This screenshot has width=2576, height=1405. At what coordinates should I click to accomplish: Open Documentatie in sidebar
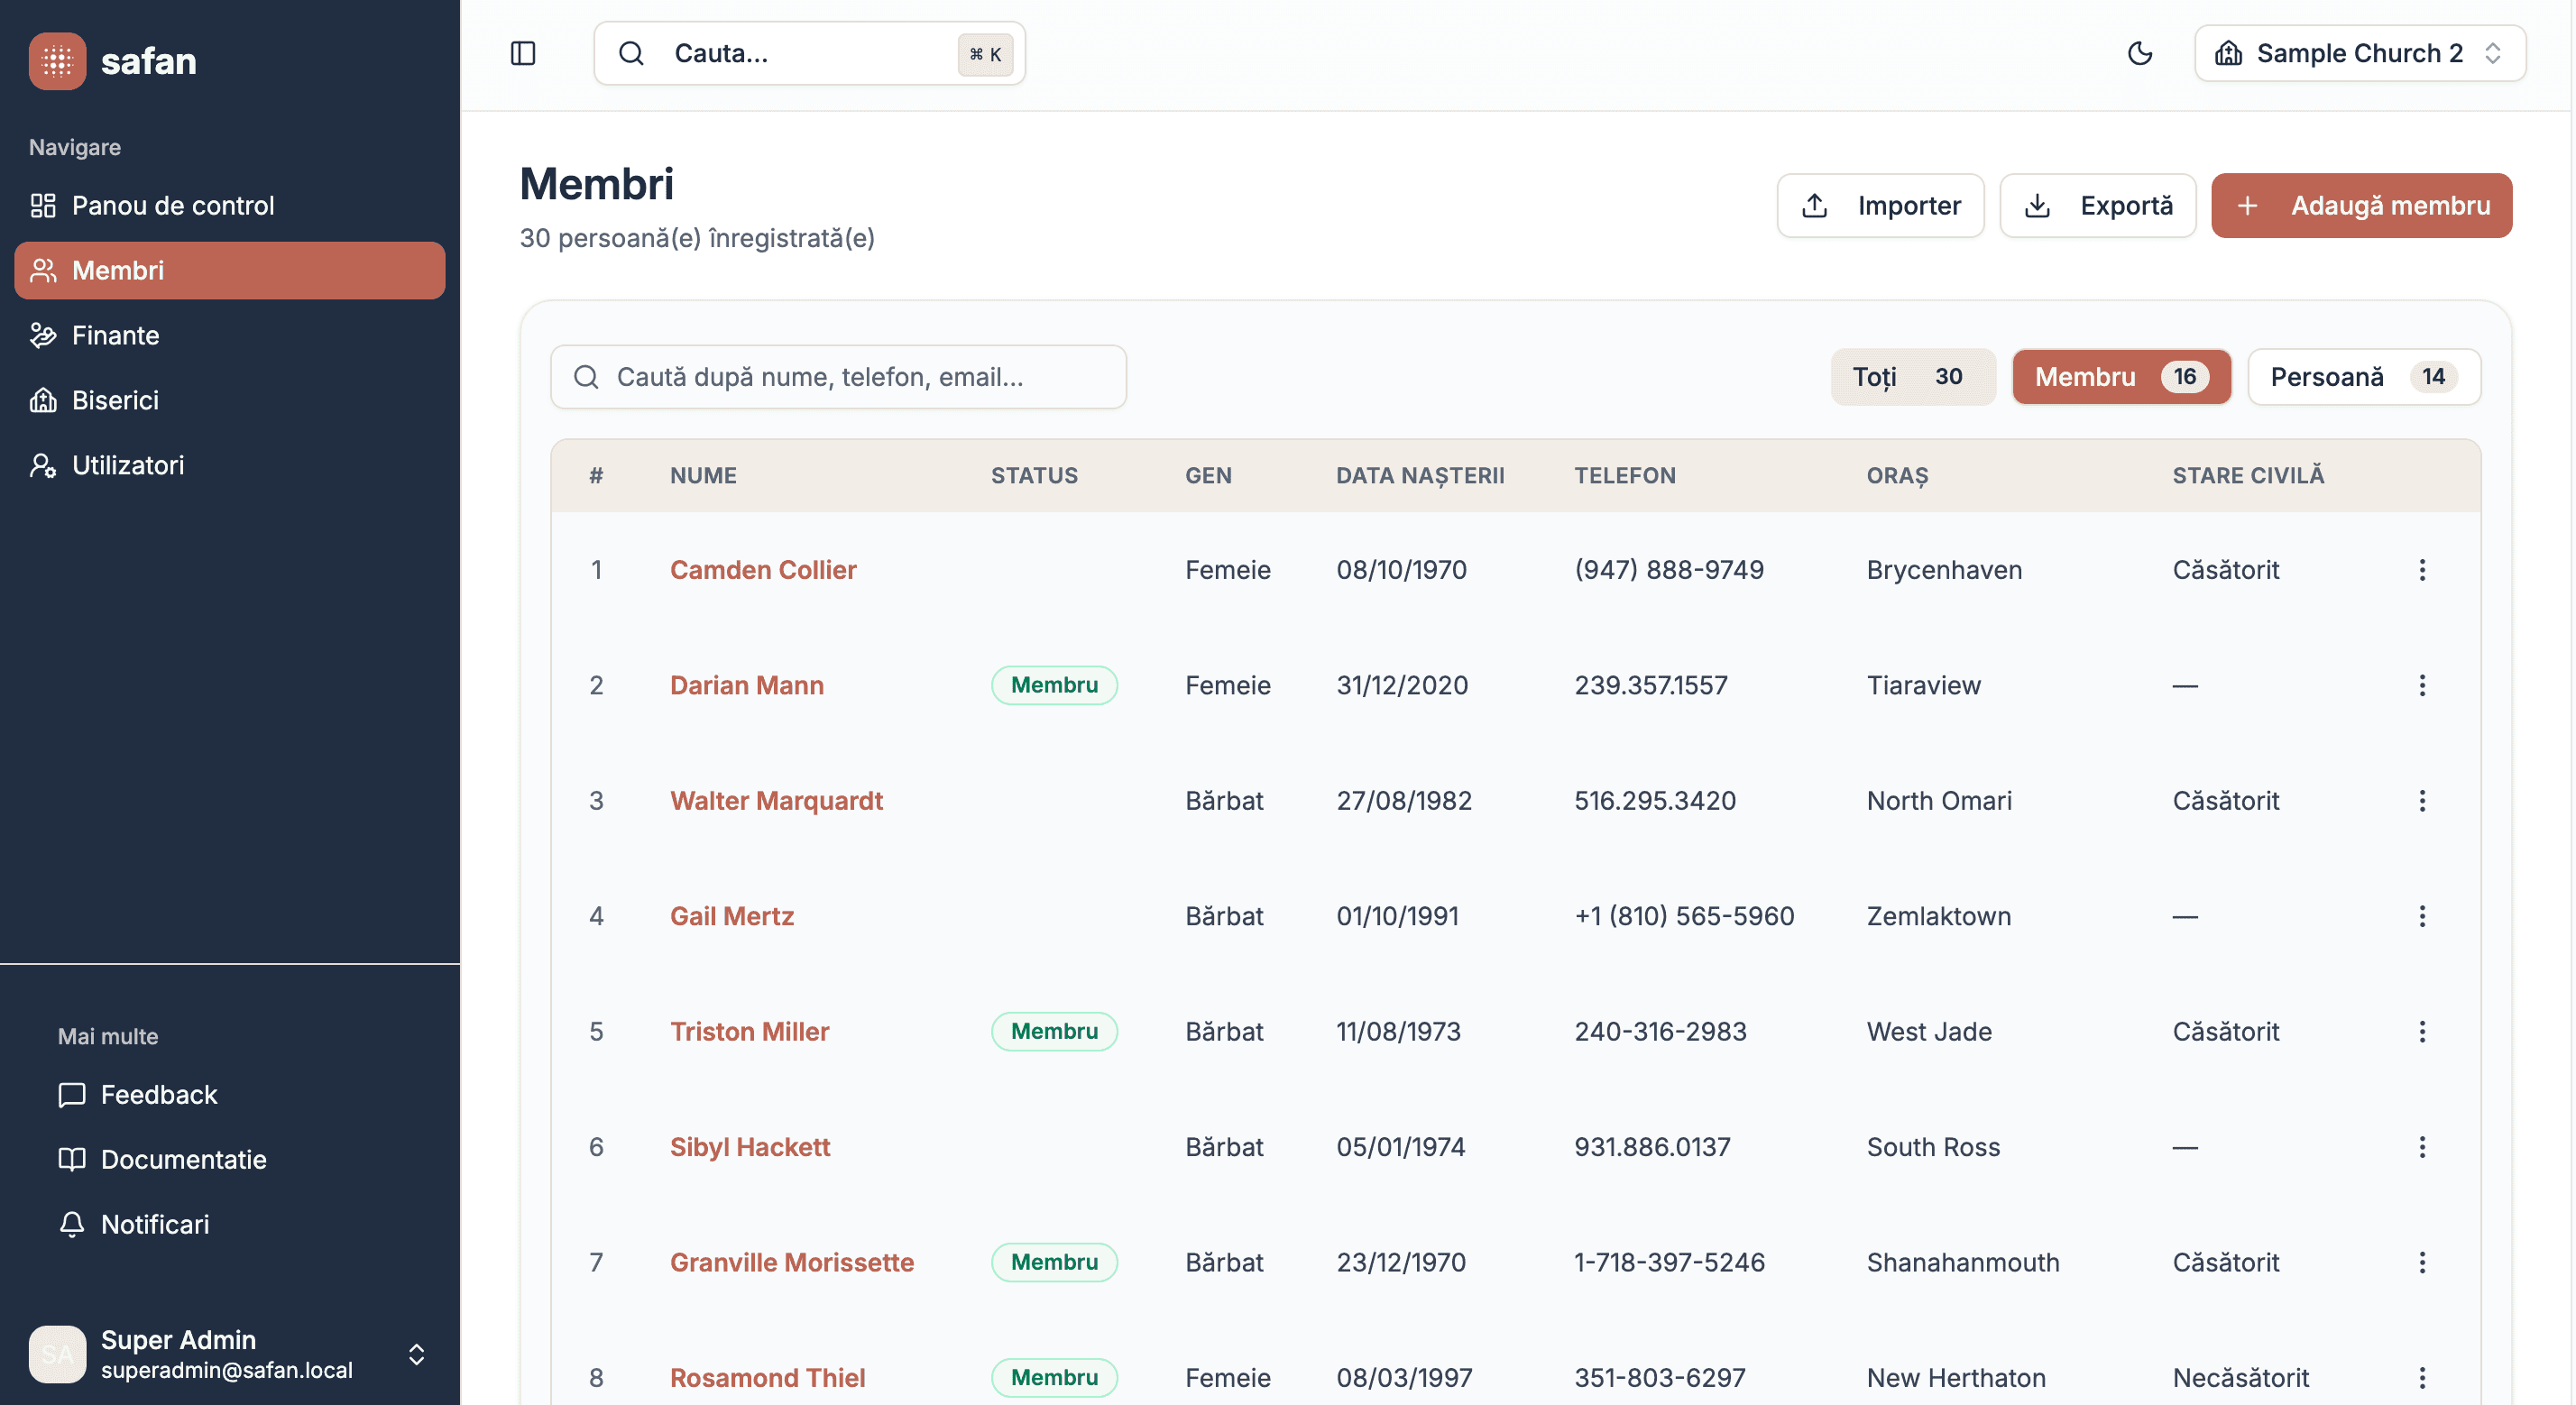(183, 1159)
